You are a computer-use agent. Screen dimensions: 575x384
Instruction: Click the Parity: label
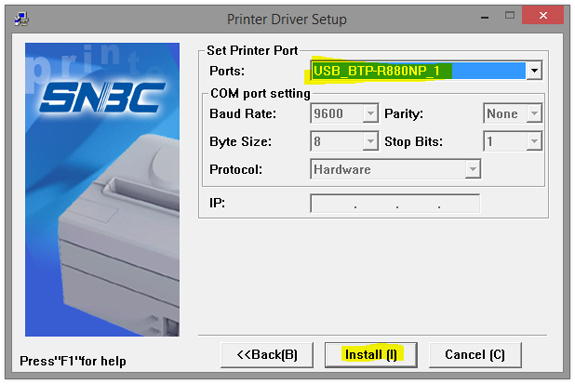(404, 114)
